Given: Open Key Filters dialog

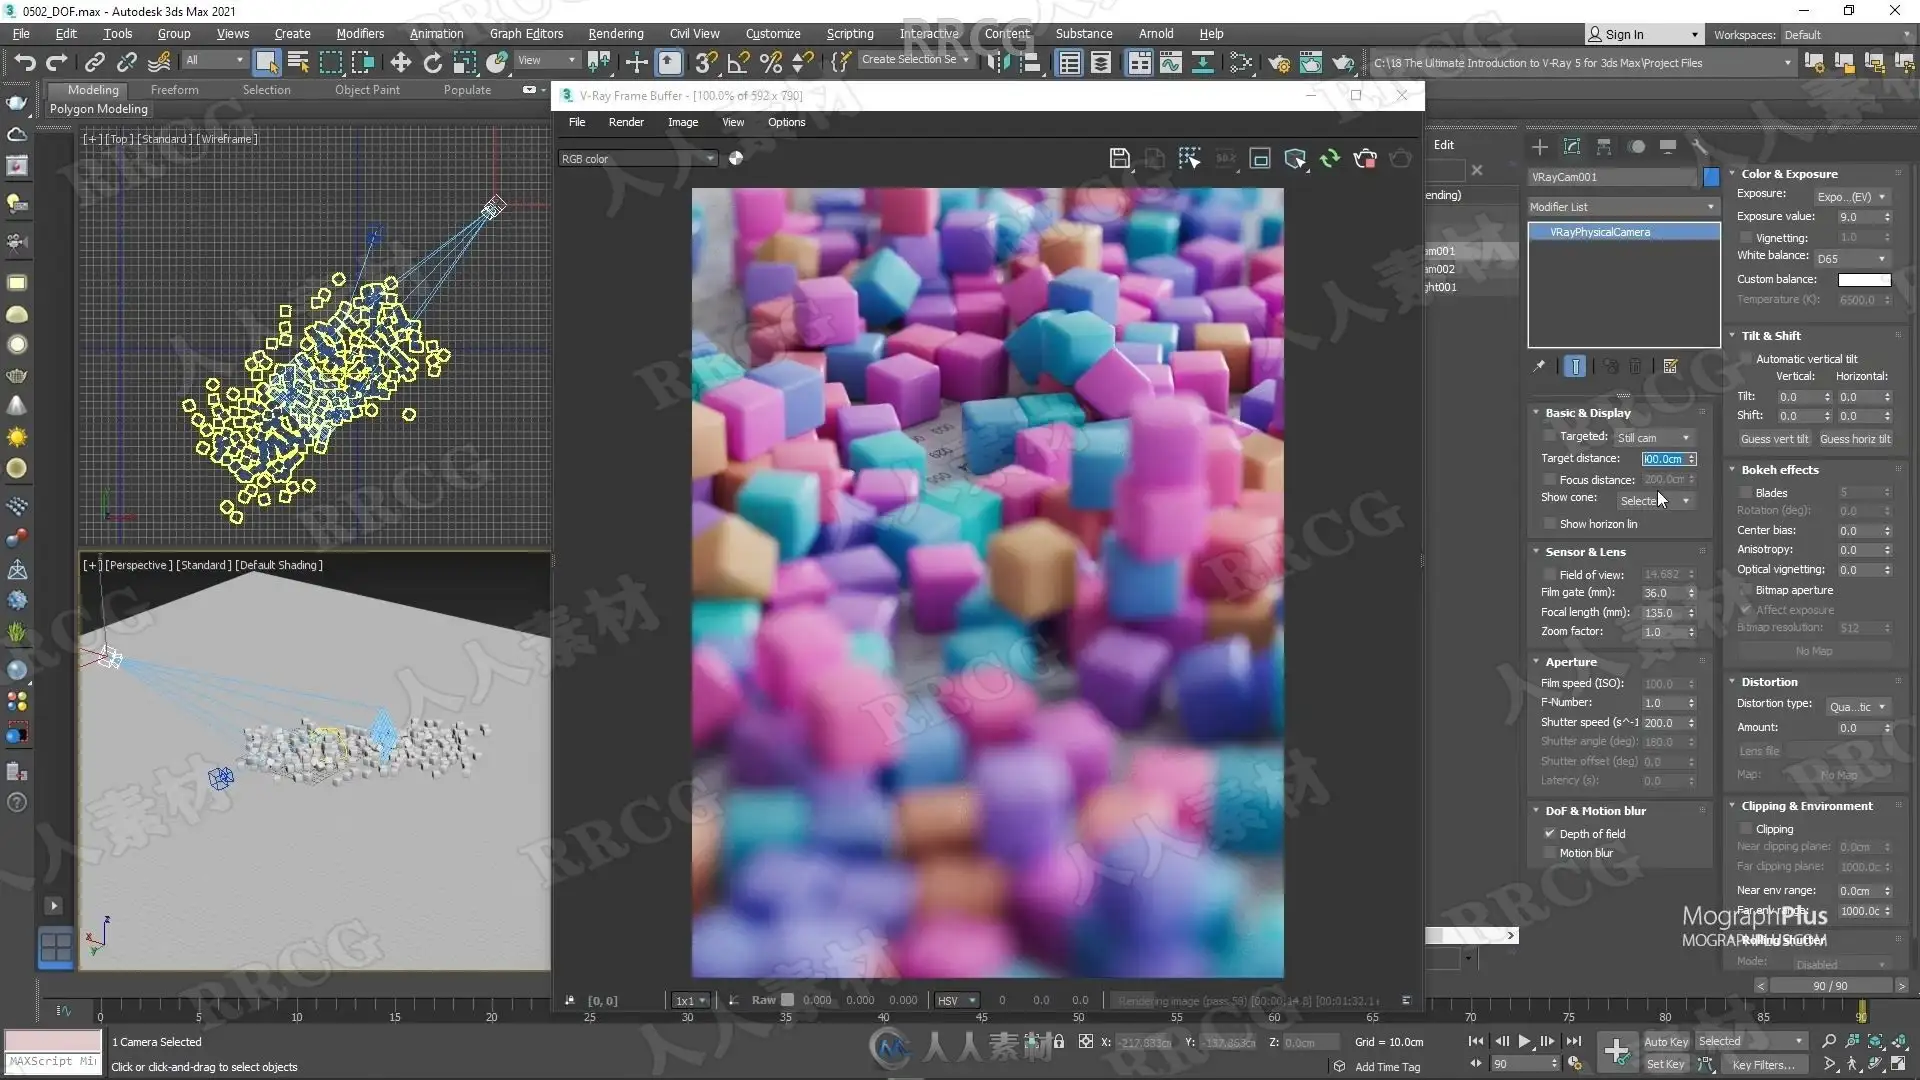Looking at the screenshot, I should pos(1763,1064).
